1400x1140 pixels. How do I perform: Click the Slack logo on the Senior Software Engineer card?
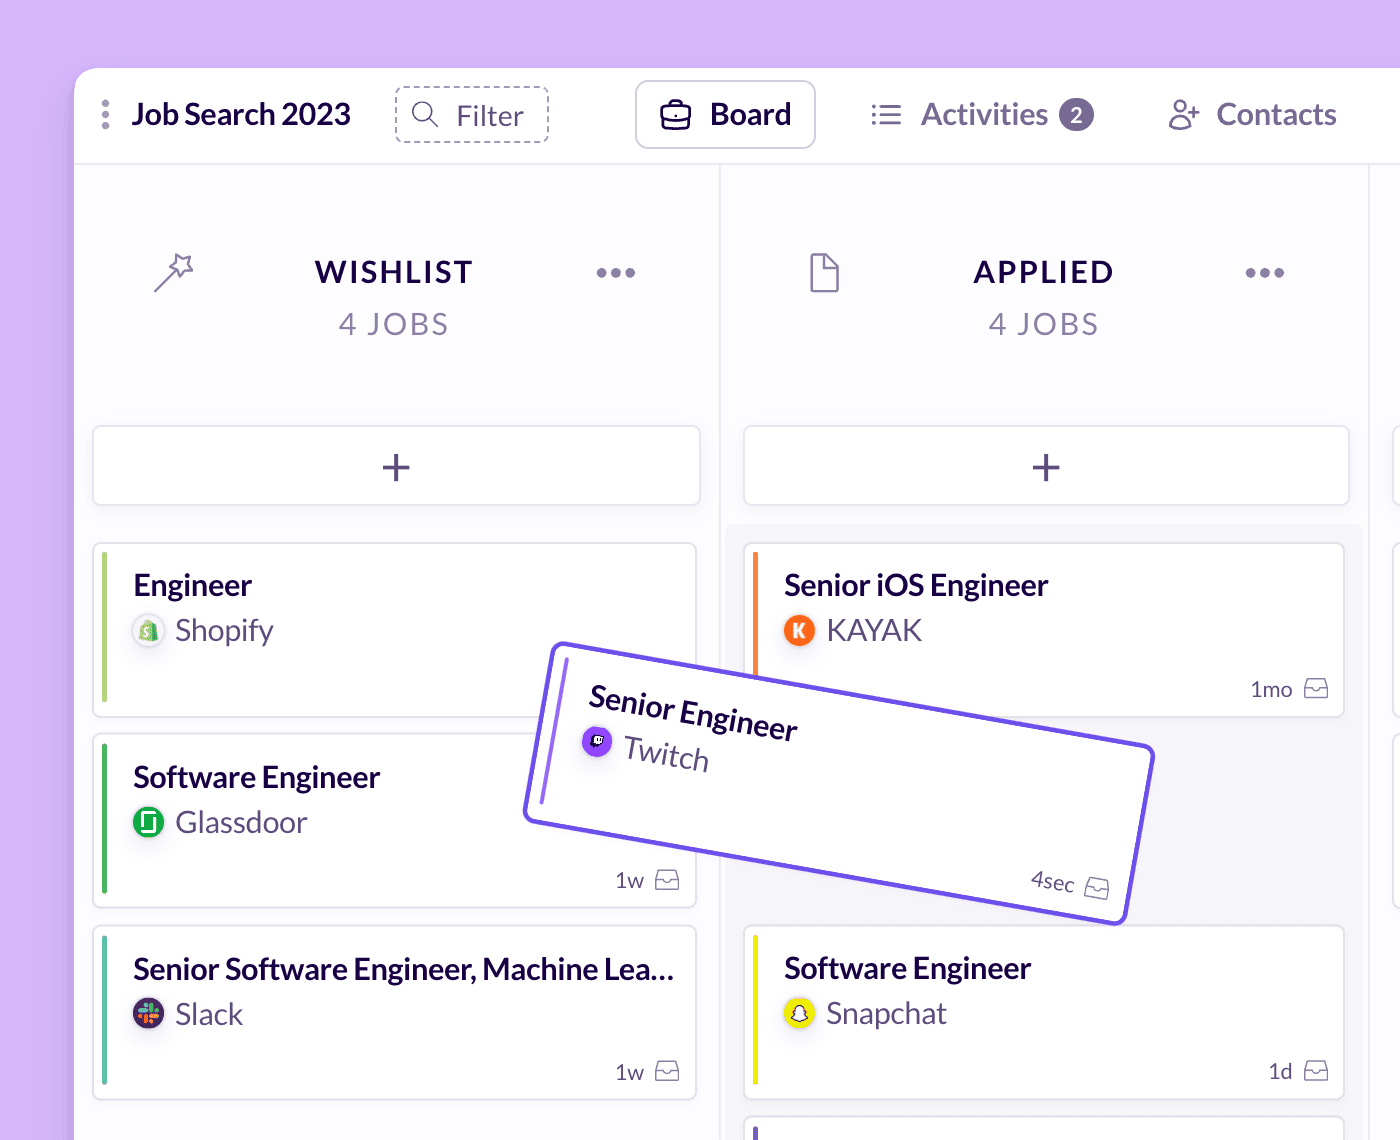[x=148, y=1013]
